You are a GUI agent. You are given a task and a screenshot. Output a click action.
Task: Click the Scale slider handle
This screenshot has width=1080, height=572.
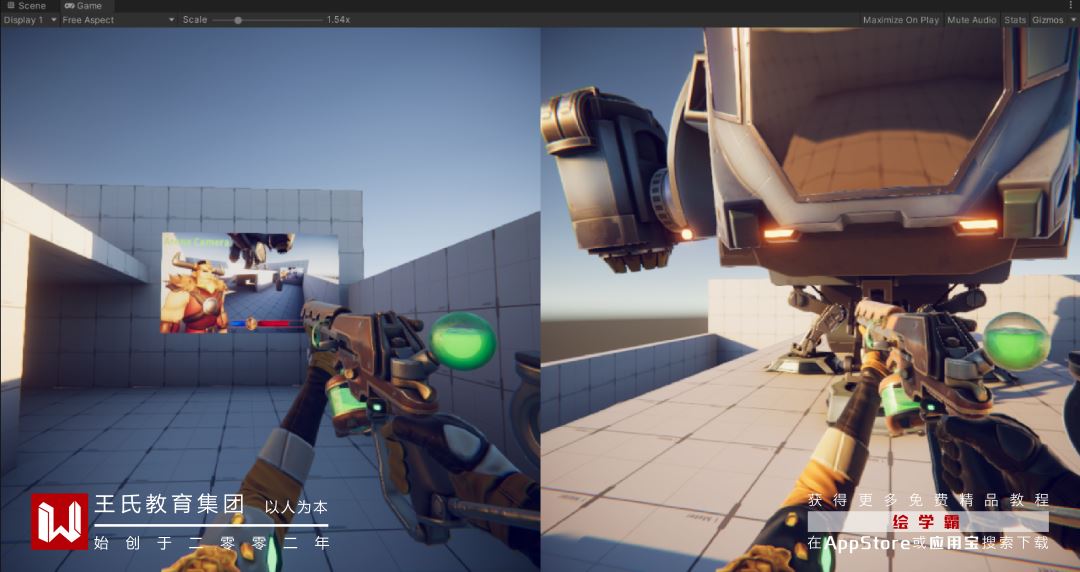pyautogui.click(x=238, y=20)
